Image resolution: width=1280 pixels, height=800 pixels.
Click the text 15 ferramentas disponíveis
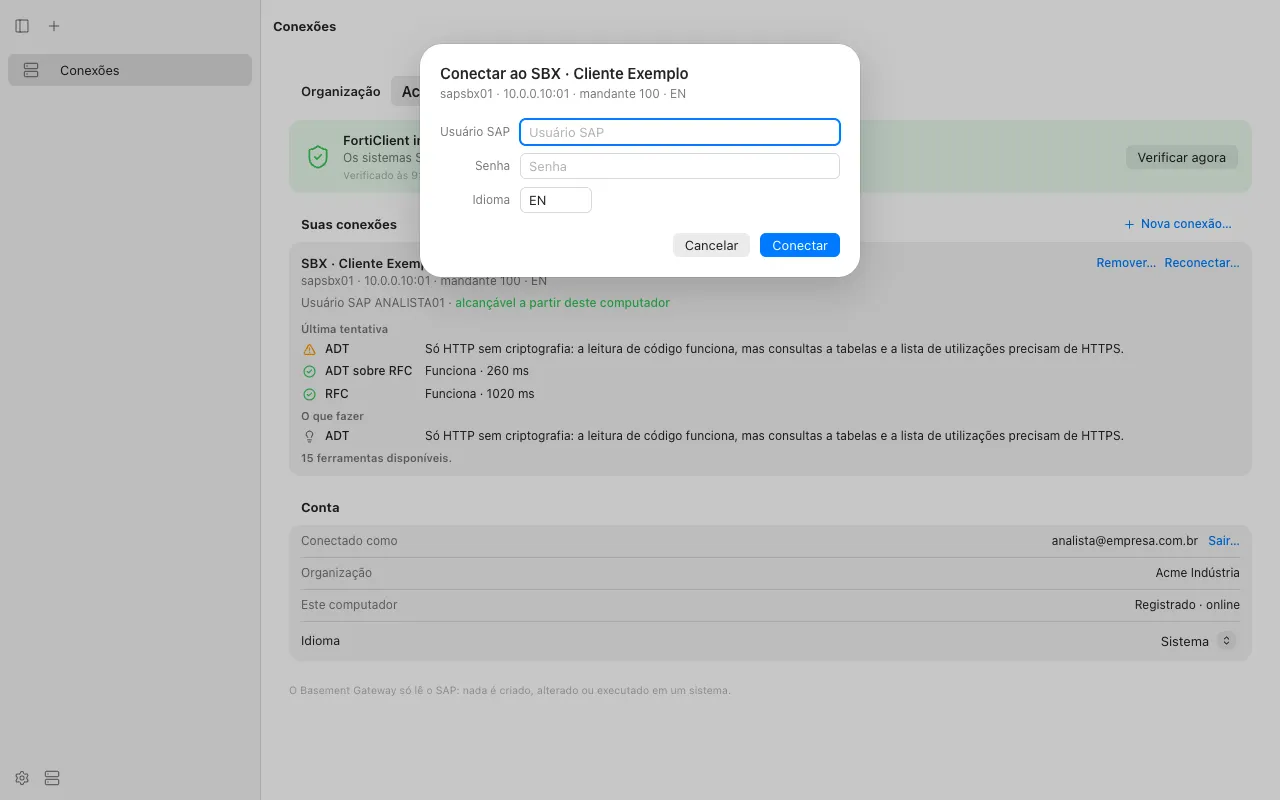[376, 458]
